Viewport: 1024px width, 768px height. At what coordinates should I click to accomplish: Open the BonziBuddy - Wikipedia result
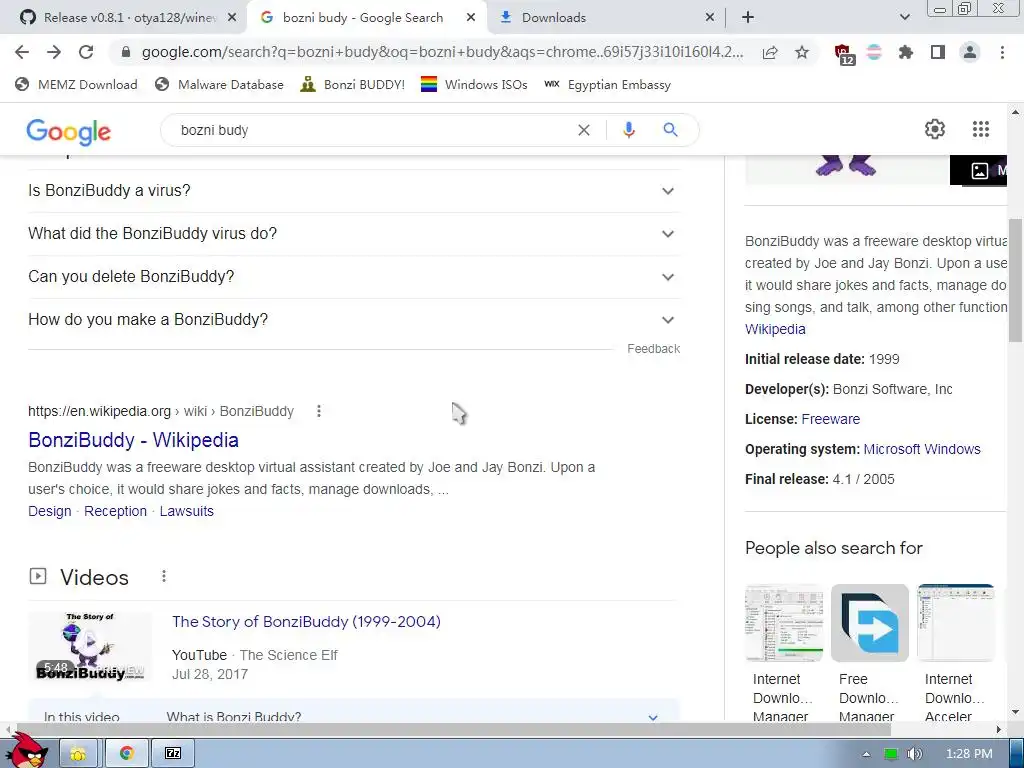(133, 440)
